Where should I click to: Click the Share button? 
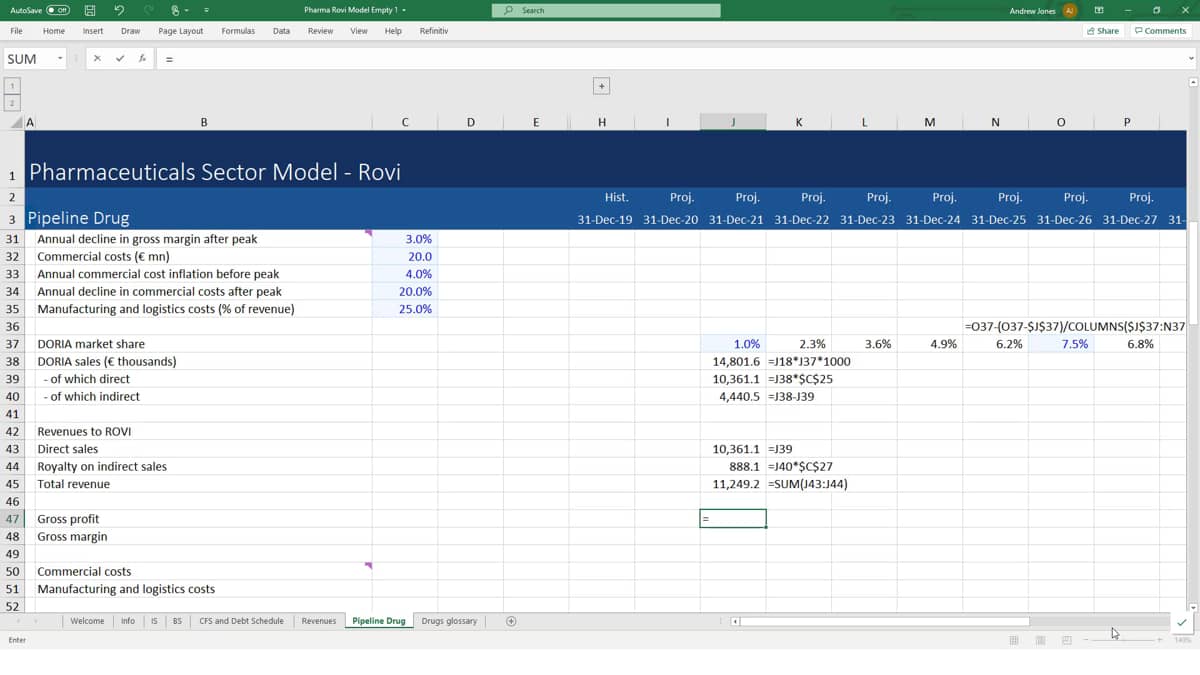1103,31
